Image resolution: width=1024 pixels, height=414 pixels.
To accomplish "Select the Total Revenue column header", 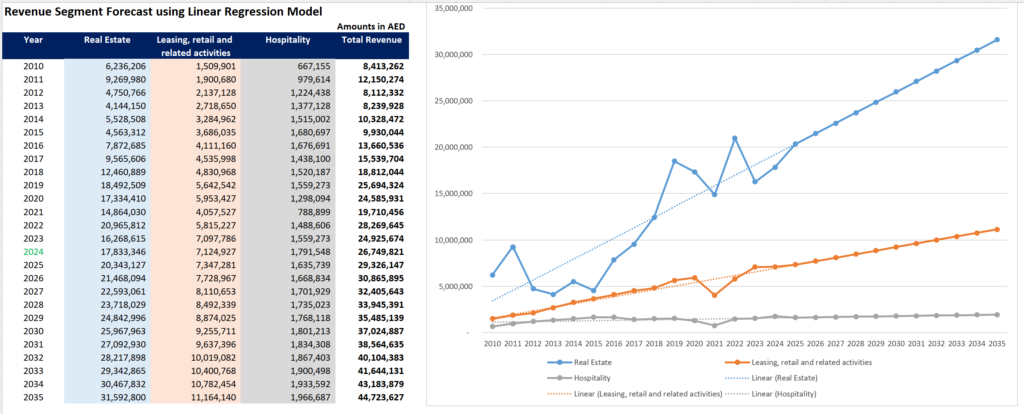I will 372,40.
